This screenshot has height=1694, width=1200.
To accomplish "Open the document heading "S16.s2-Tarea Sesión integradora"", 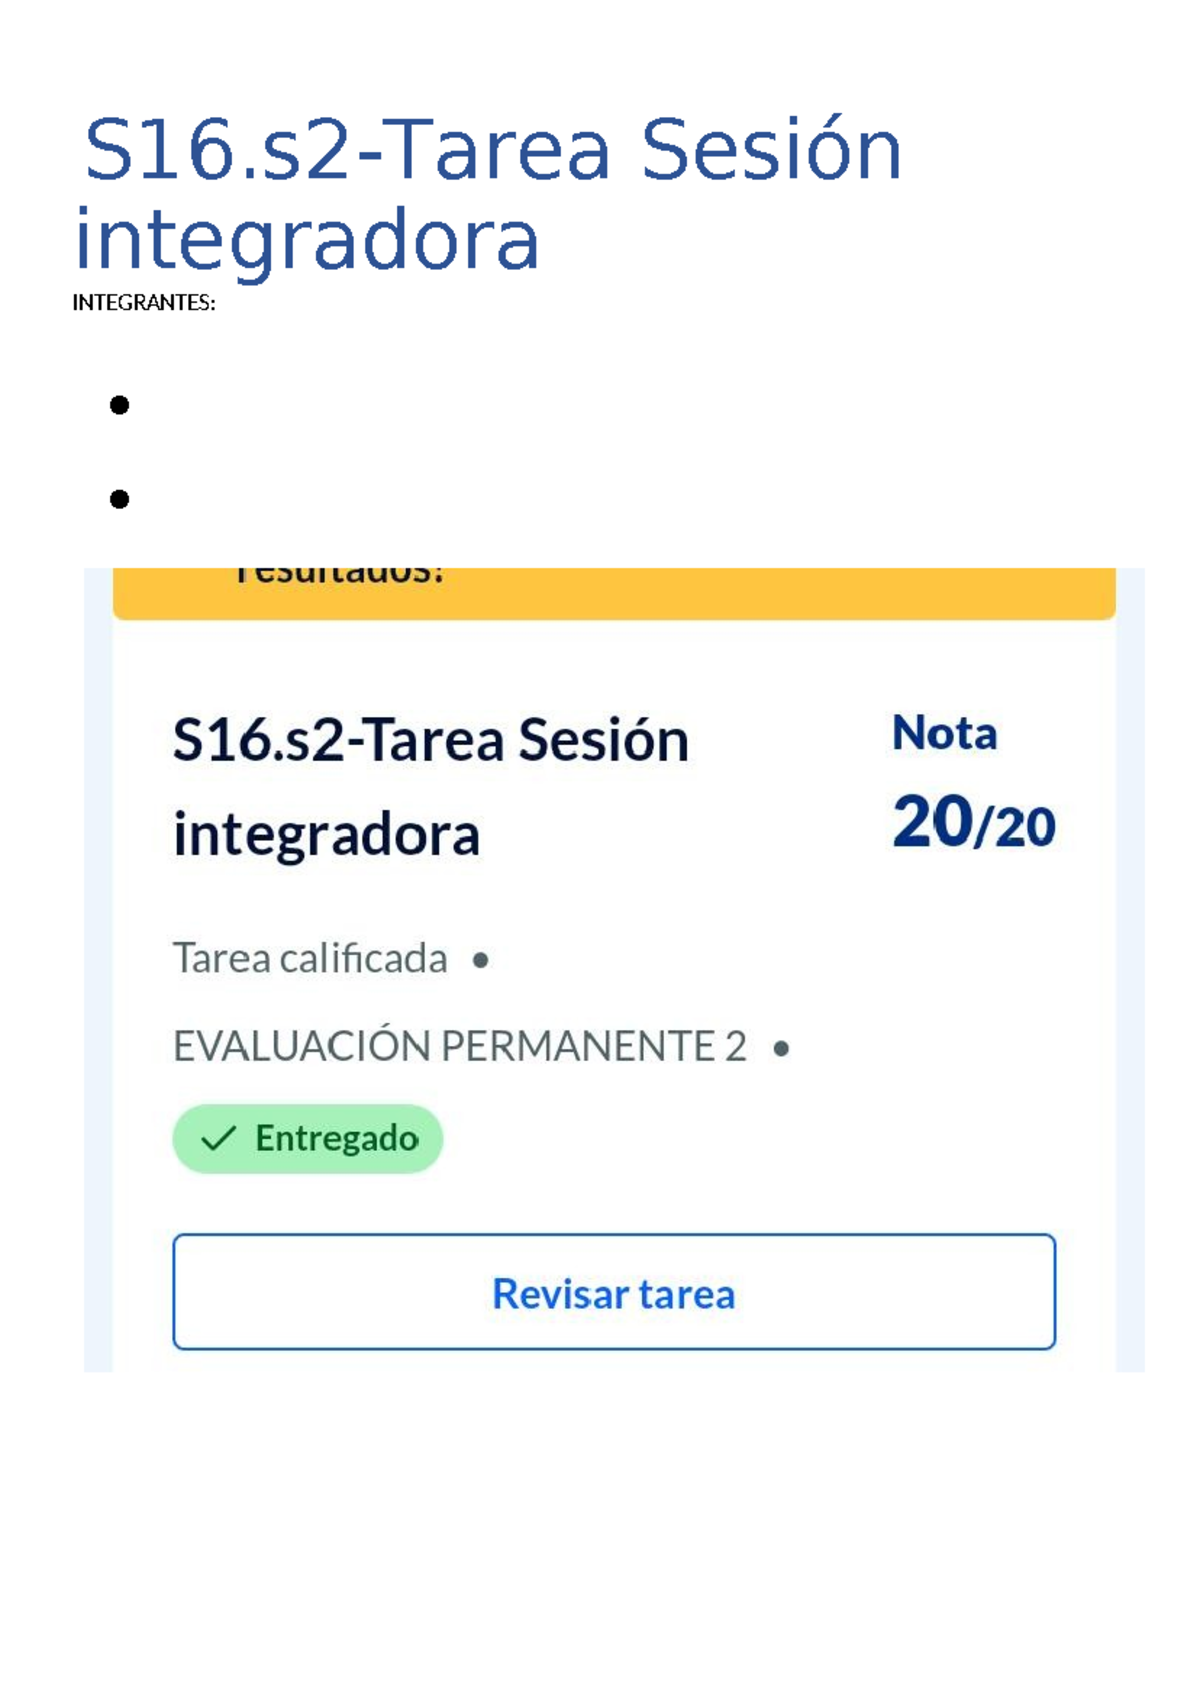I will (x=490, y=195).
